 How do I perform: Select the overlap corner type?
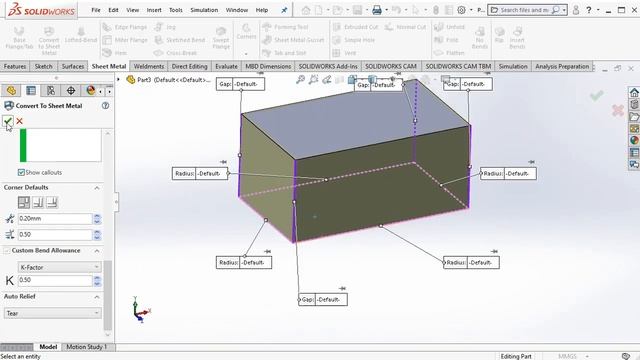coord(38,202)
